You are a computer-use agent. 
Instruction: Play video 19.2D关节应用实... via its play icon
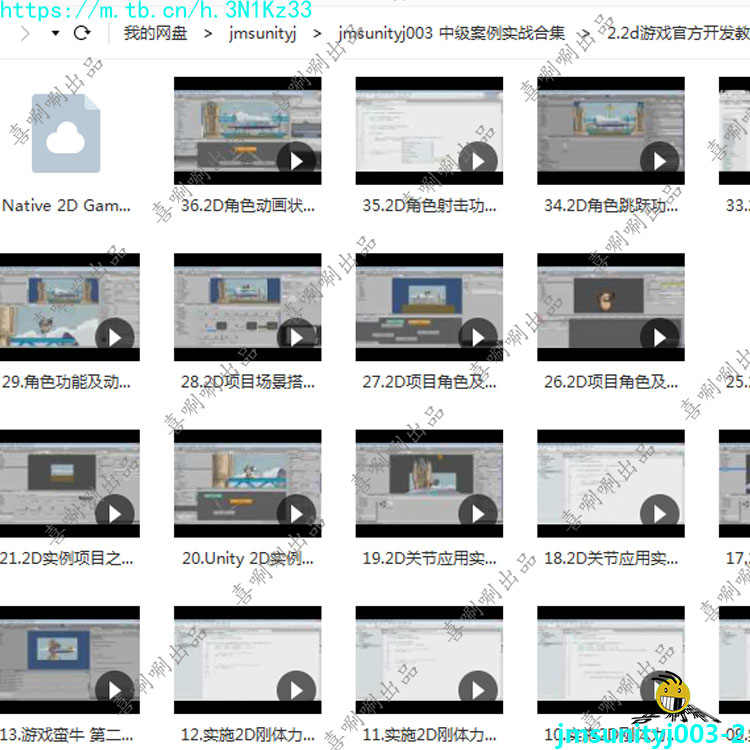point(478,514)
